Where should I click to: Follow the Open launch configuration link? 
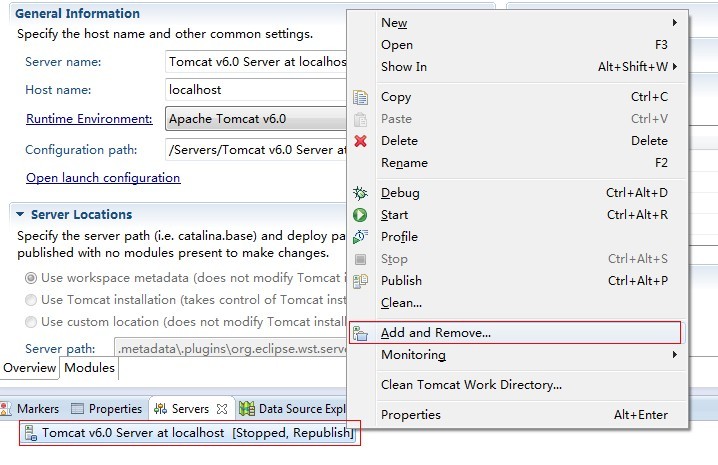pyautogui.click(x=103, y=178)
